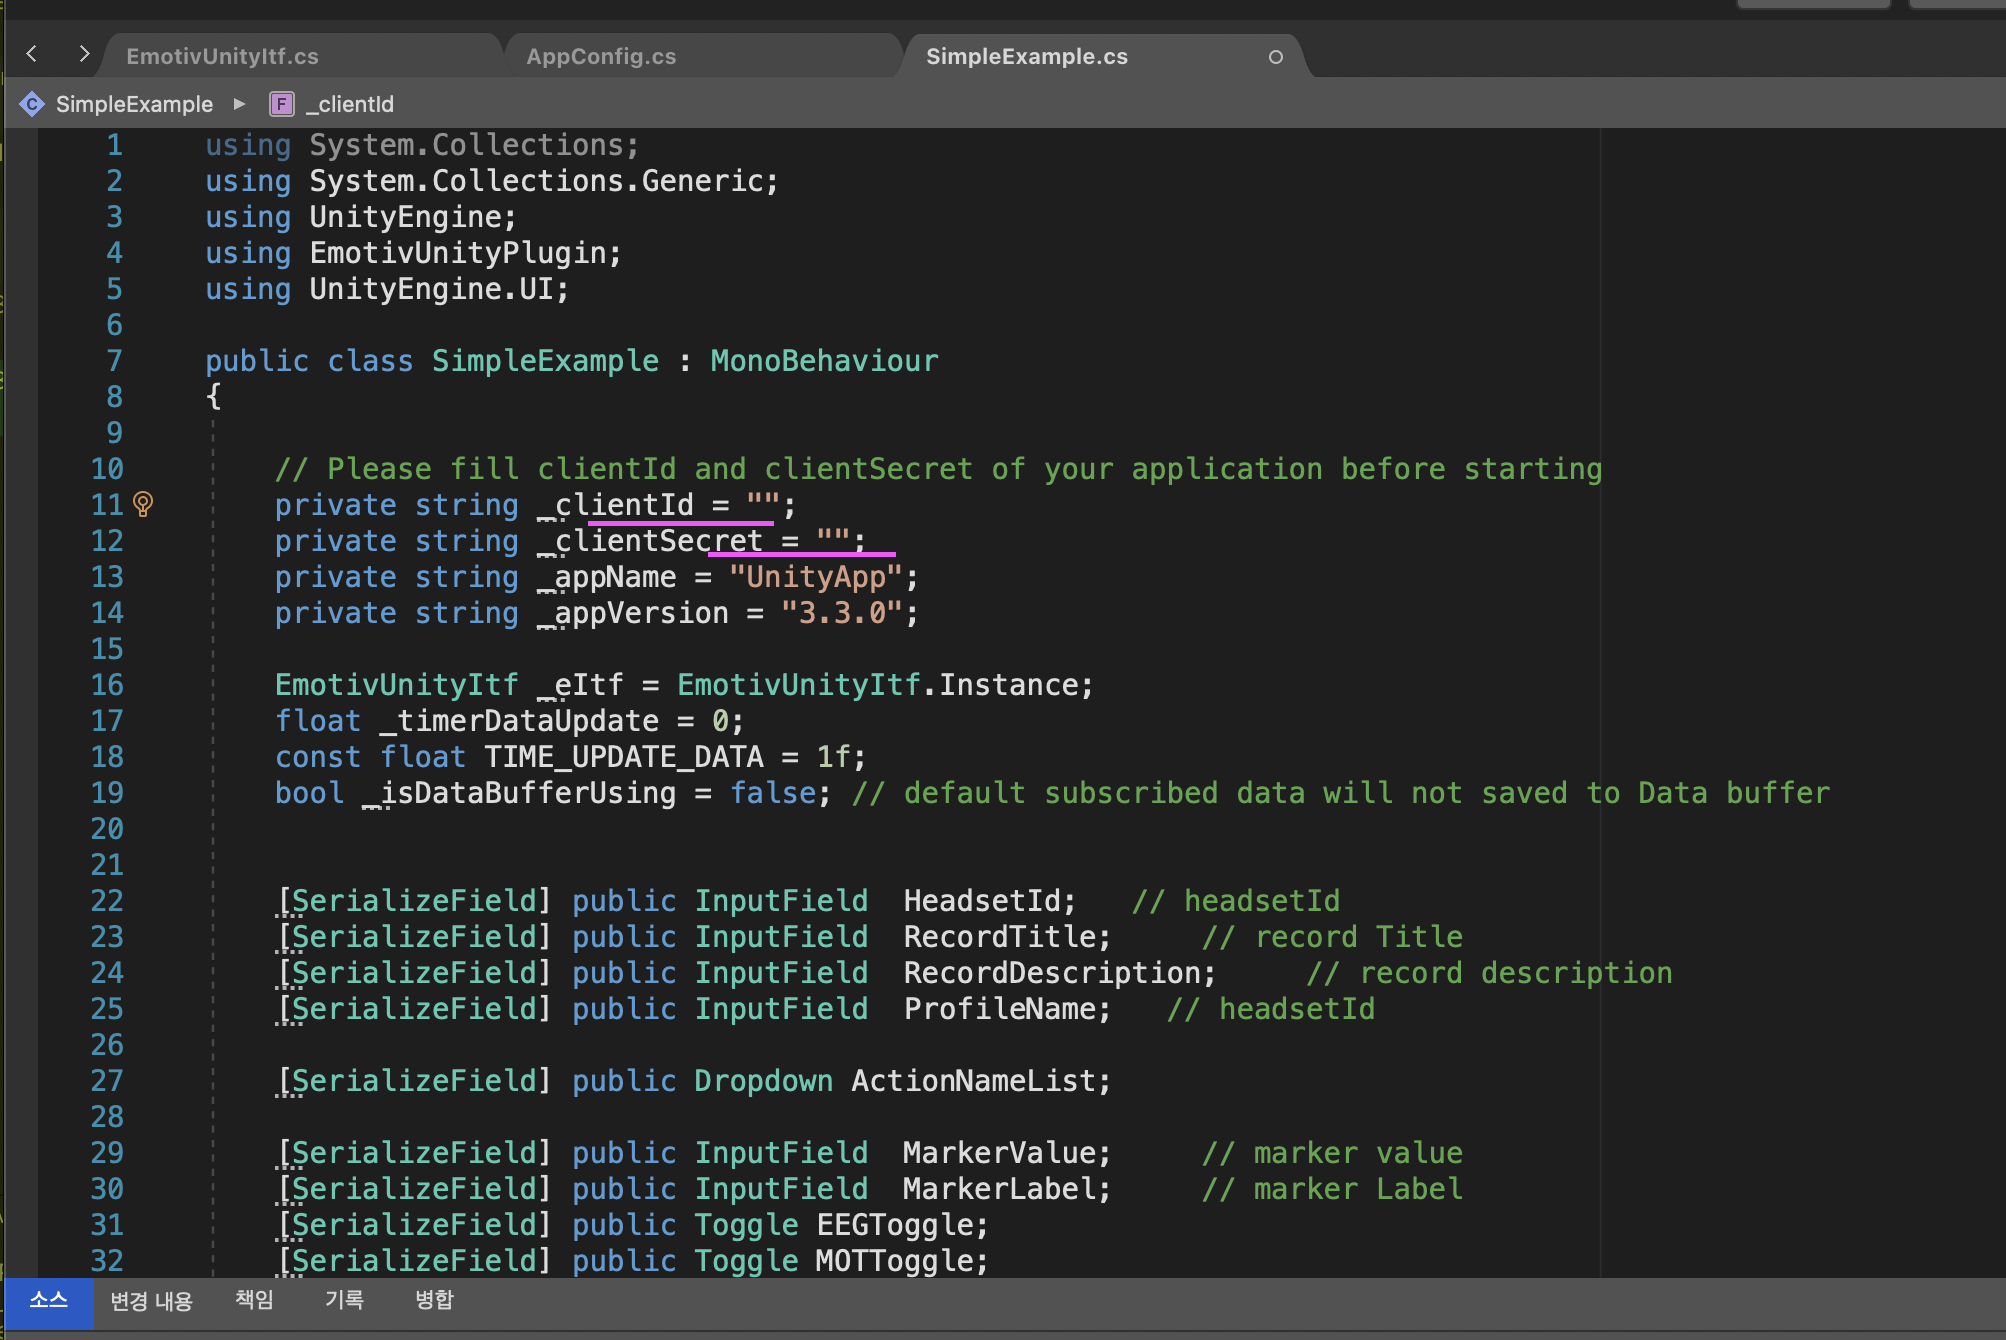Select the SimpleExample.cs tab
The width and height of the screenshot is (2006, 1340).
click(x=1026, y=57)
